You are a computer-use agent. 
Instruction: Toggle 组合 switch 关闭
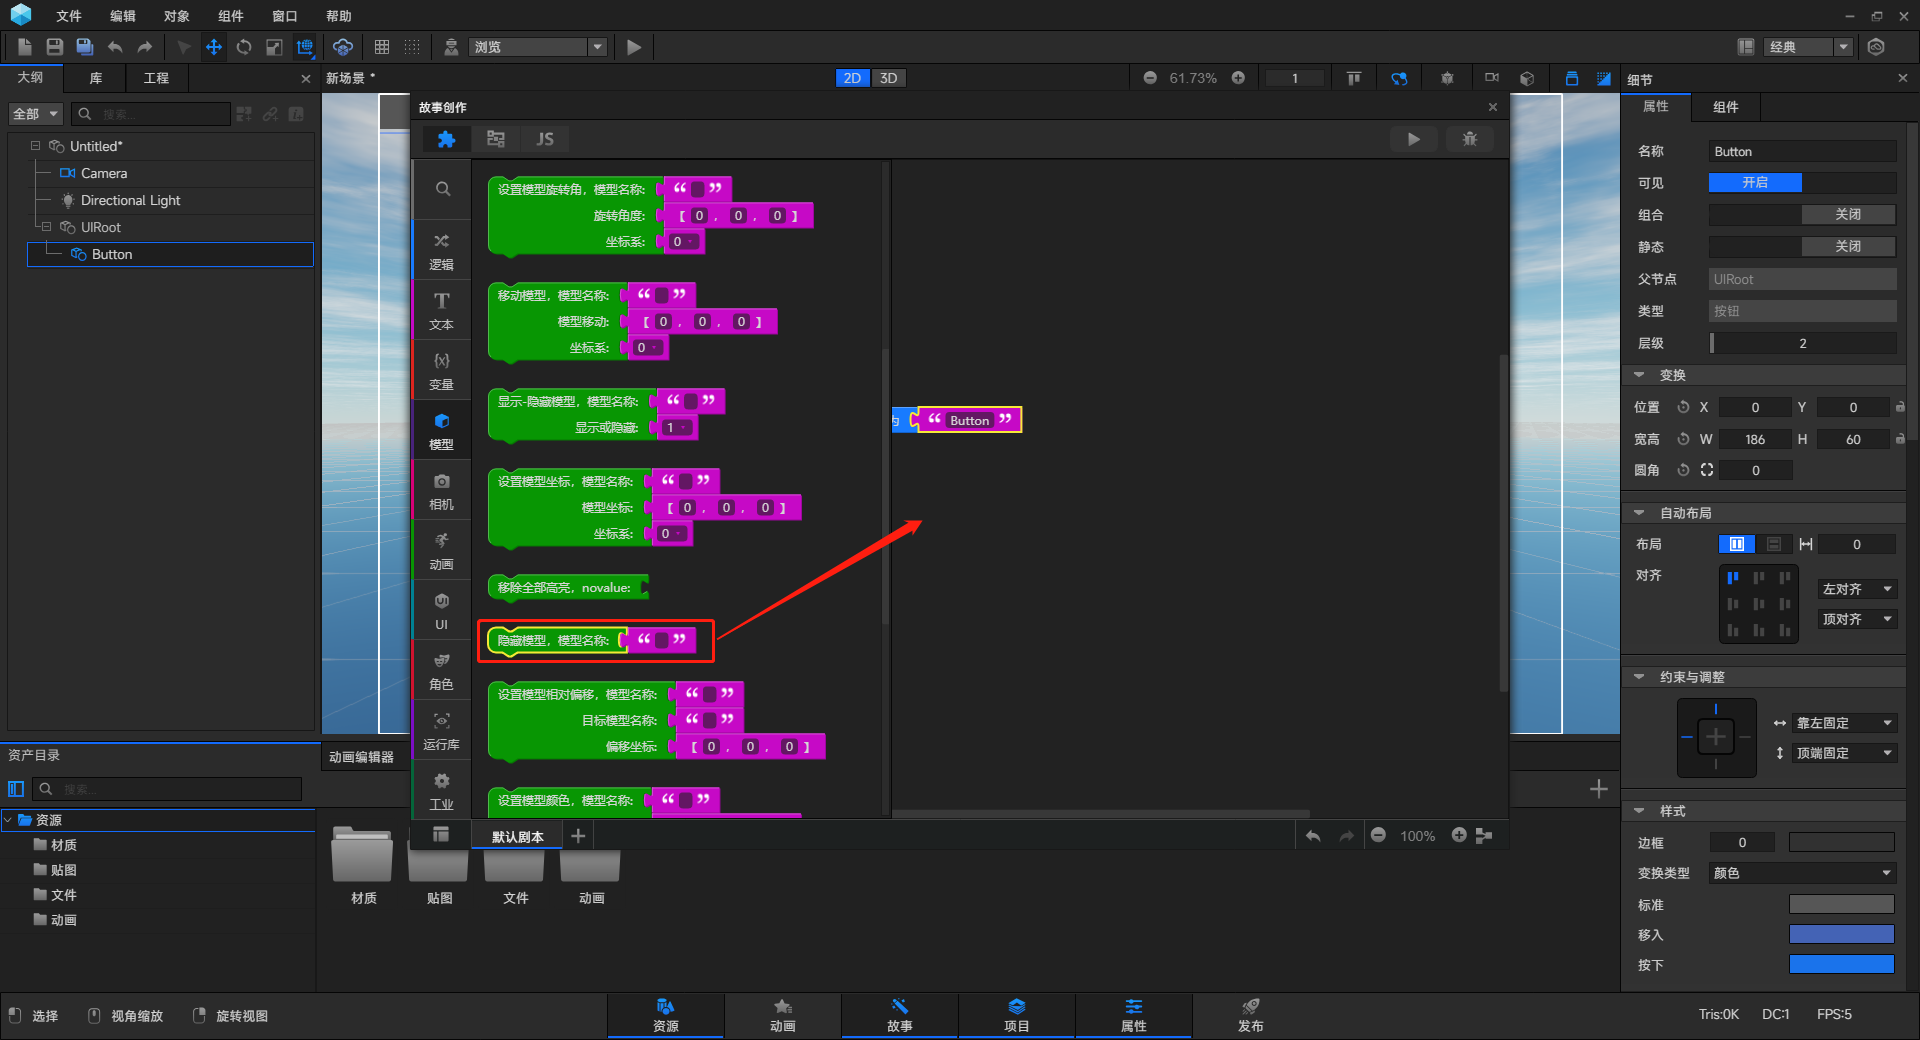[x=1848, y=215]
